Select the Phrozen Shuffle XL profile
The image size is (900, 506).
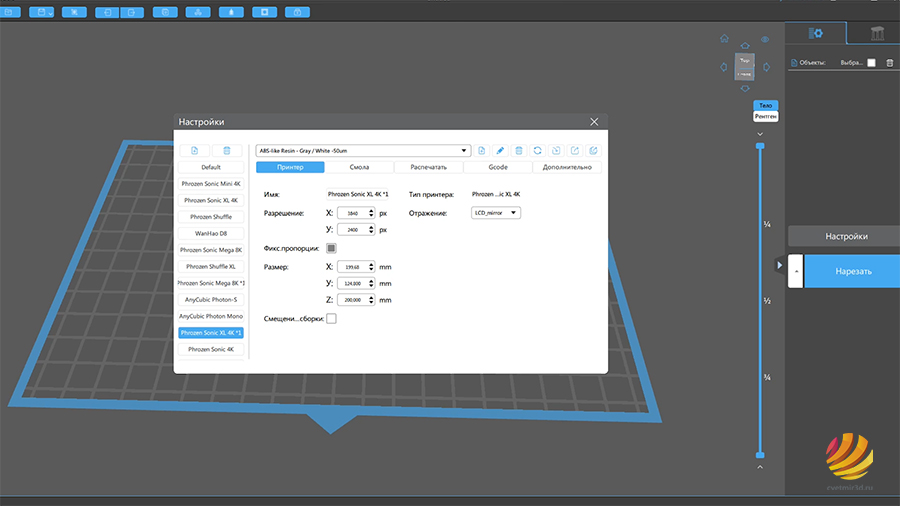211,267
